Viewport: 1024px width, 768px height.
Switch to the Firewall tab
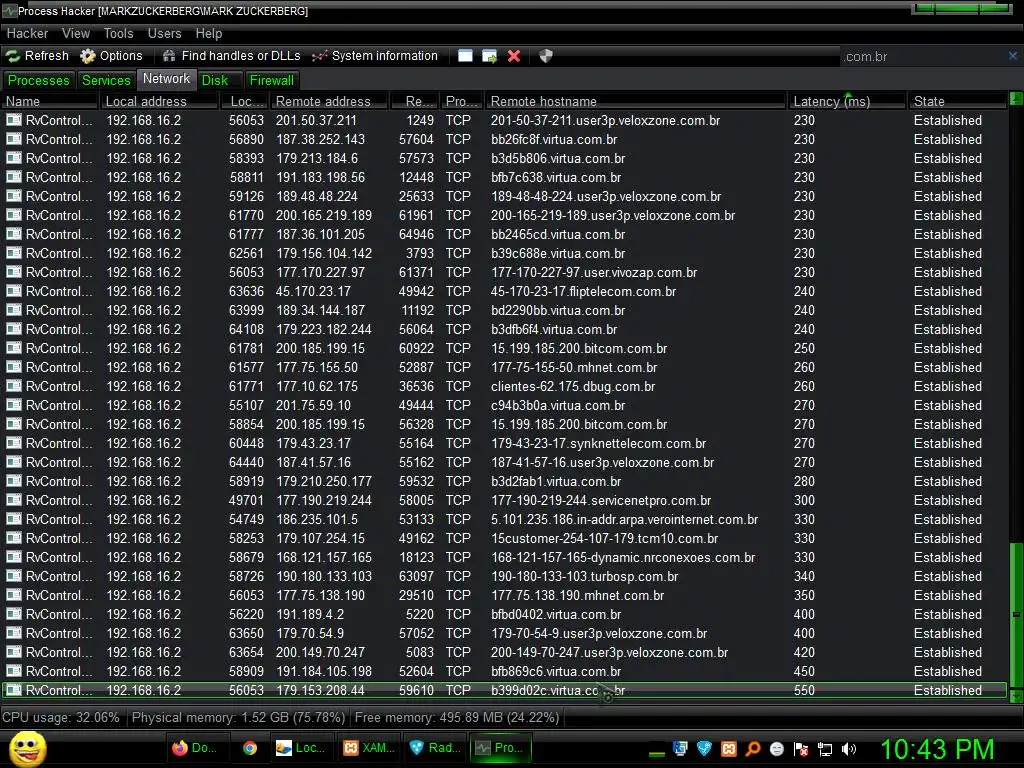point(272,80)
